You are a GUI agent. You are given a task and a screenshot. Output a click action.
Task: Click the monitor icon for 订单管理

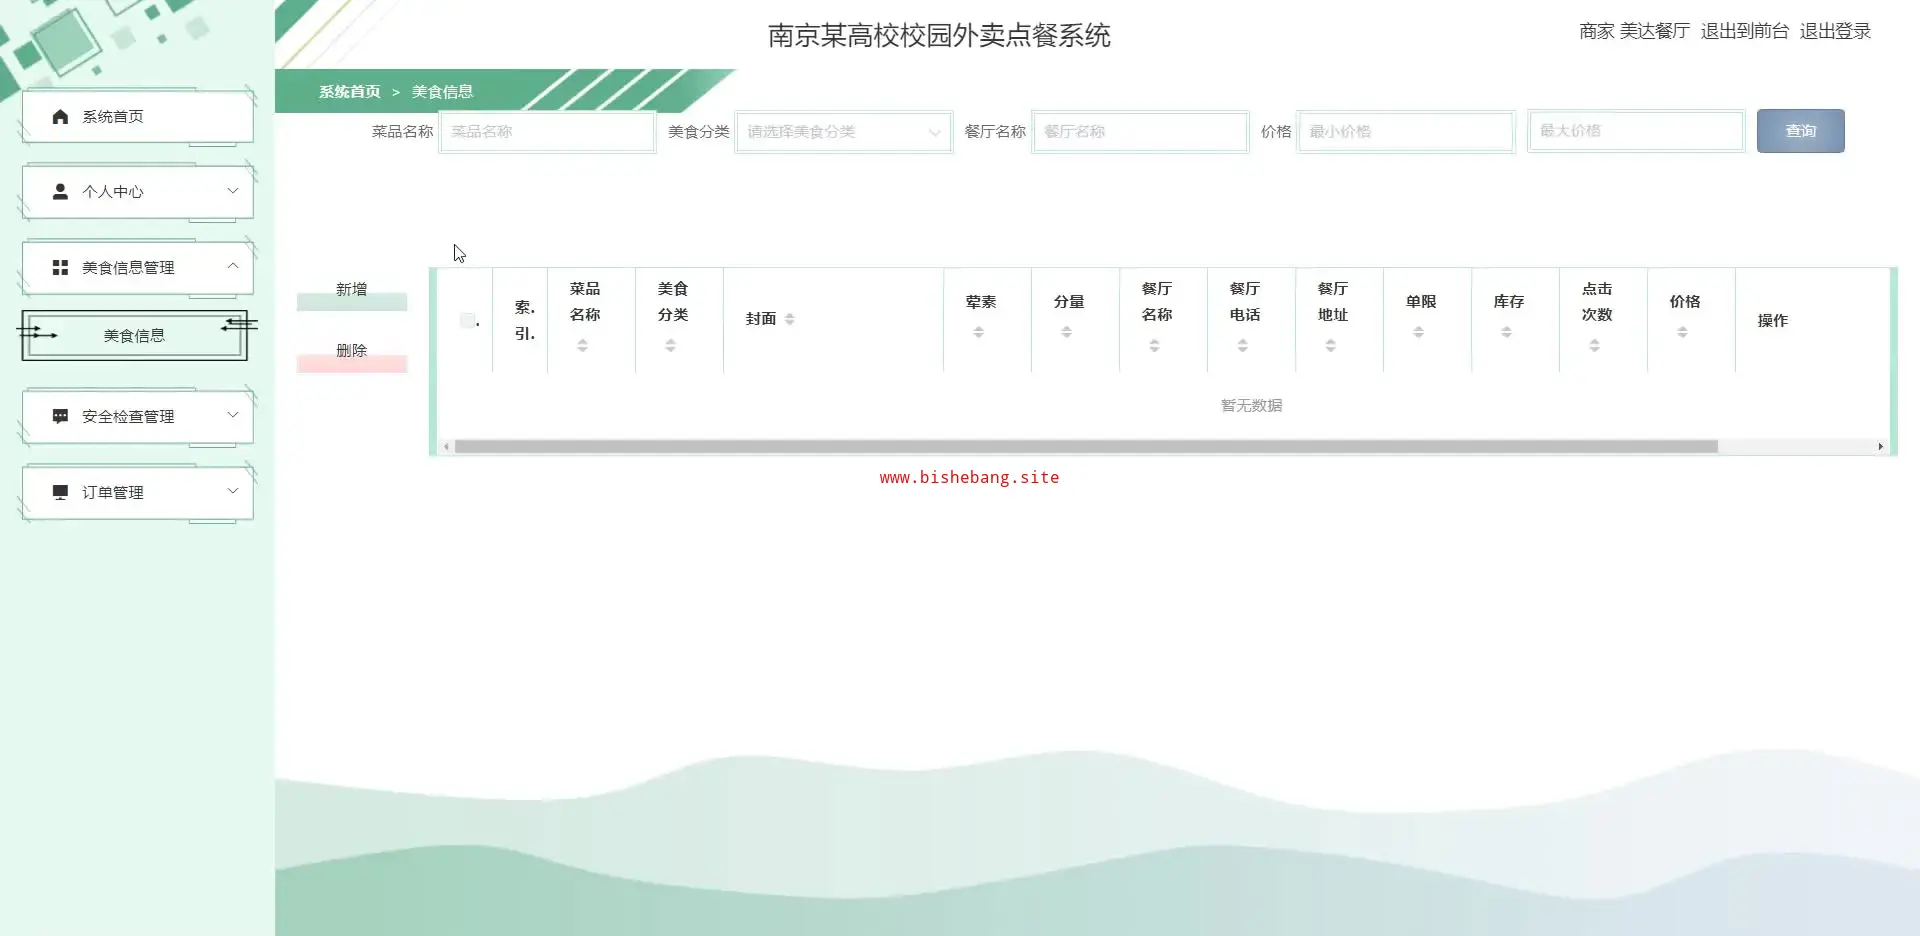60,492
